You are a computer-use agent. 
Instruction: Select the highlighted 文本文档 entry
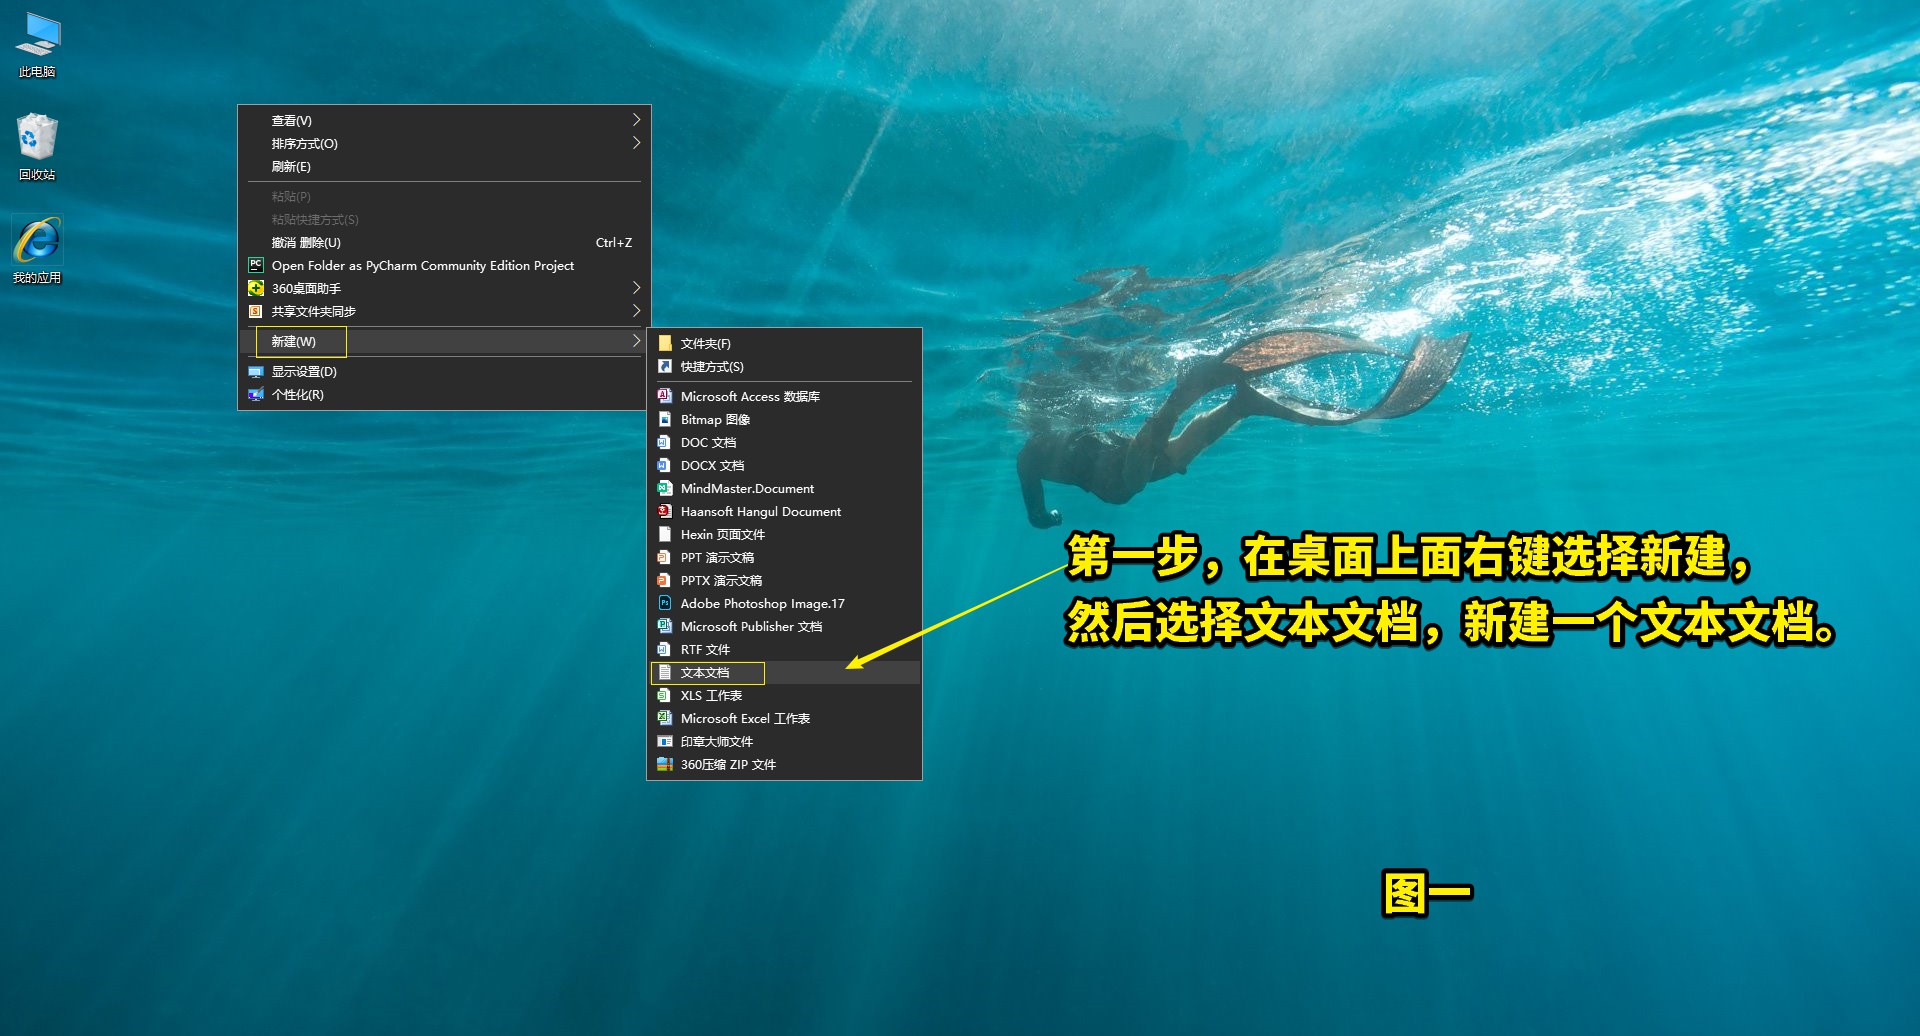pyautogui.click(x=708, y=672)
